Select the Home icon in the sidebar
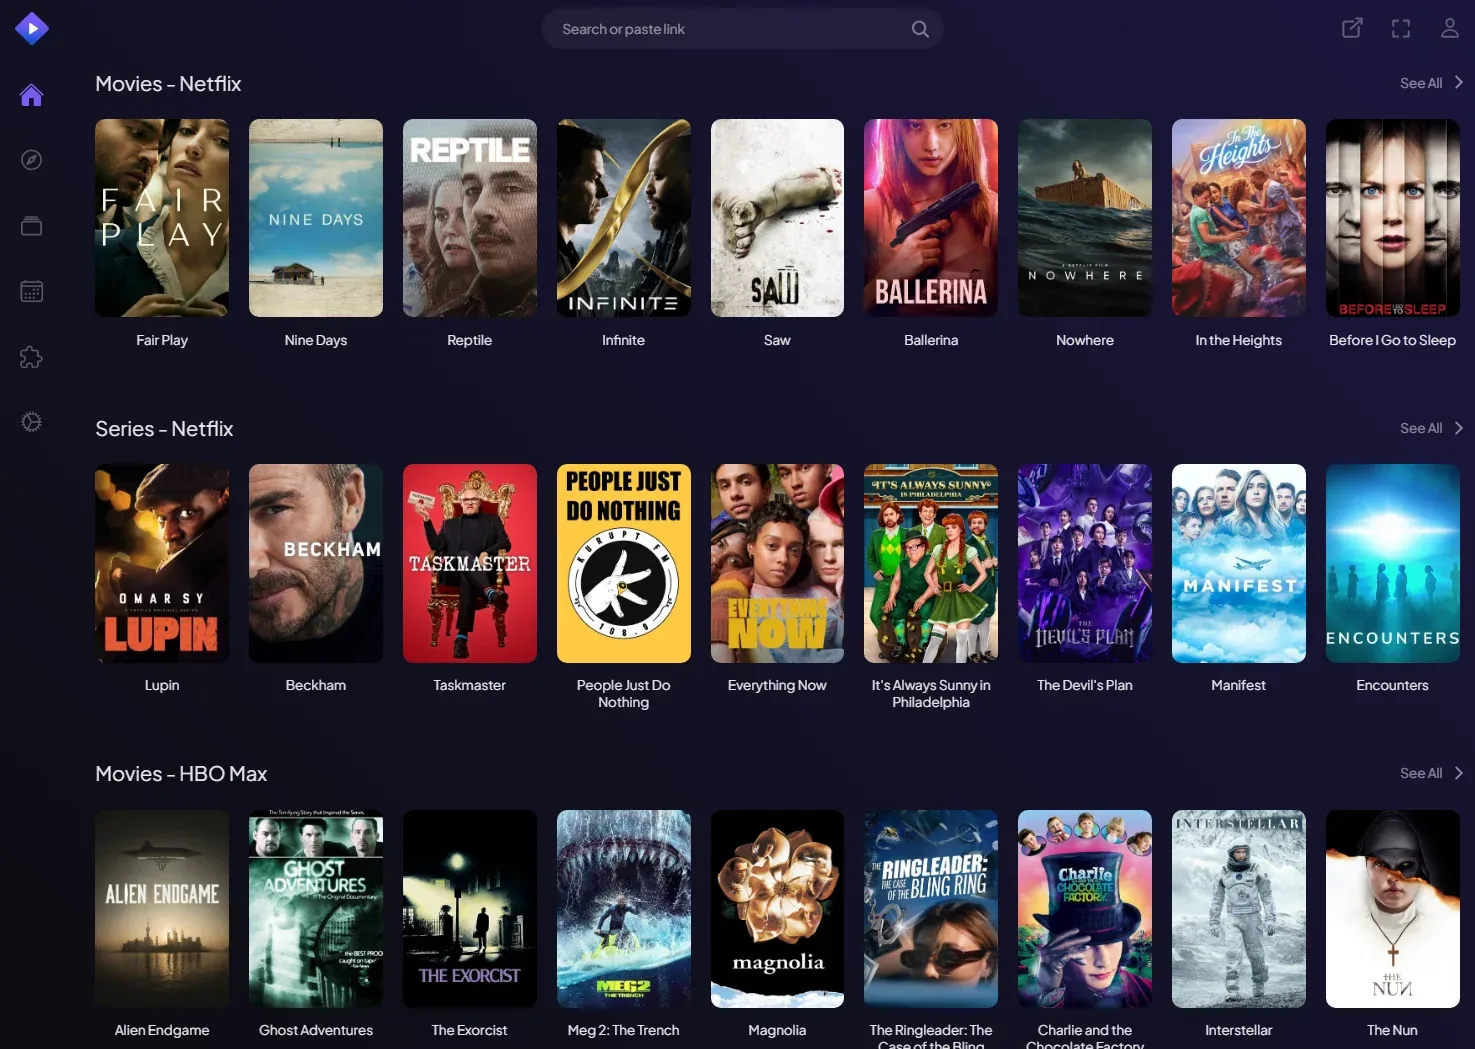The width and height of the screenshot is (1475, 1049). [31, 94]
